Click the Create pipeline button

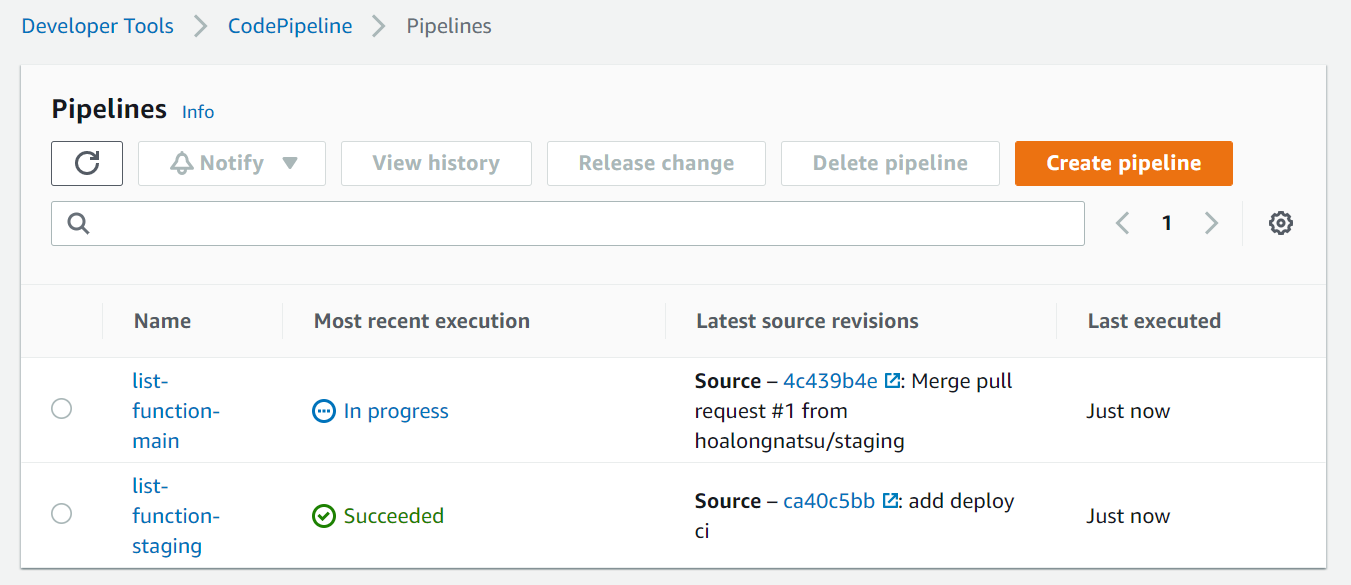click(1123, 163)
